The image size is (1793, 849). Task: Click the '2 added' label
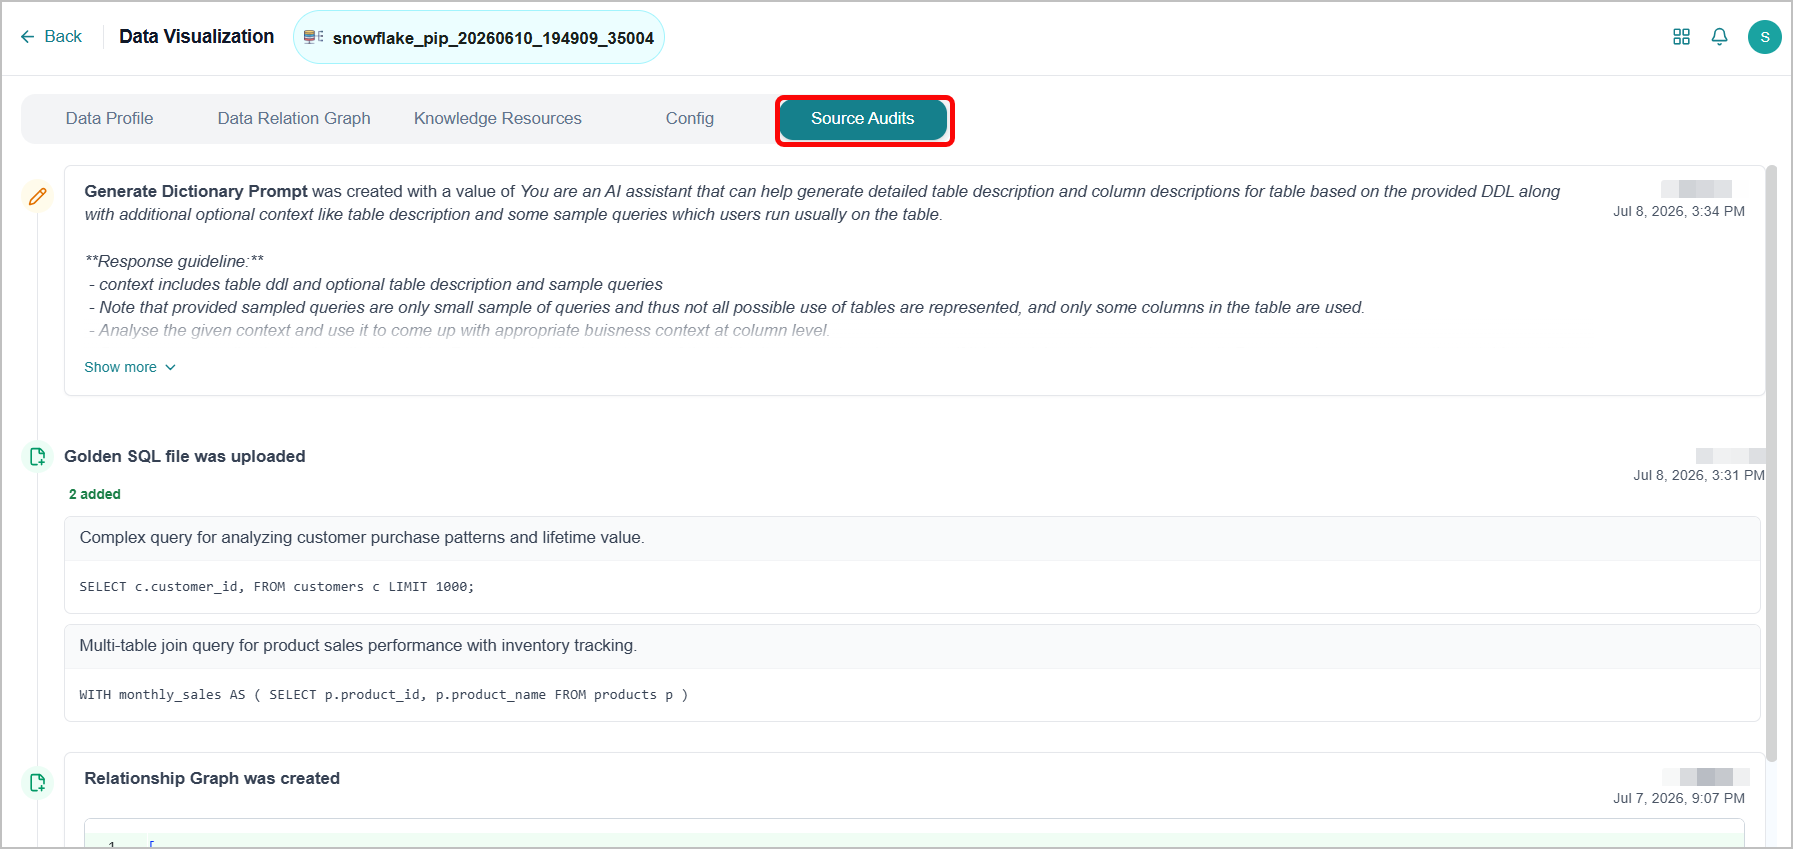click(x=94, y=494)
